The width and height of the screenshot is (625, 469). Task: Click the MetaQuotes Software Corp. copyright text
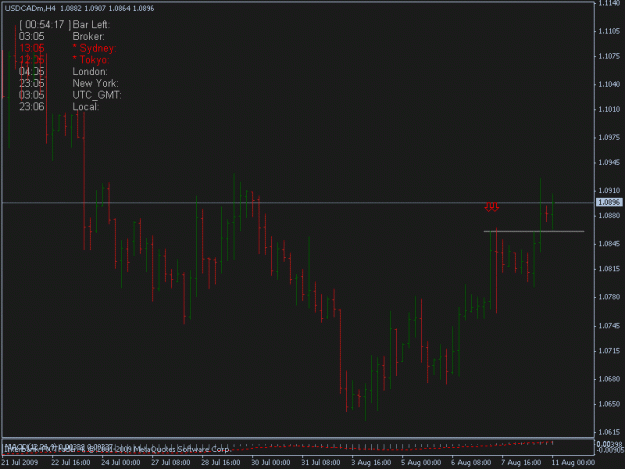coord(182,449)
